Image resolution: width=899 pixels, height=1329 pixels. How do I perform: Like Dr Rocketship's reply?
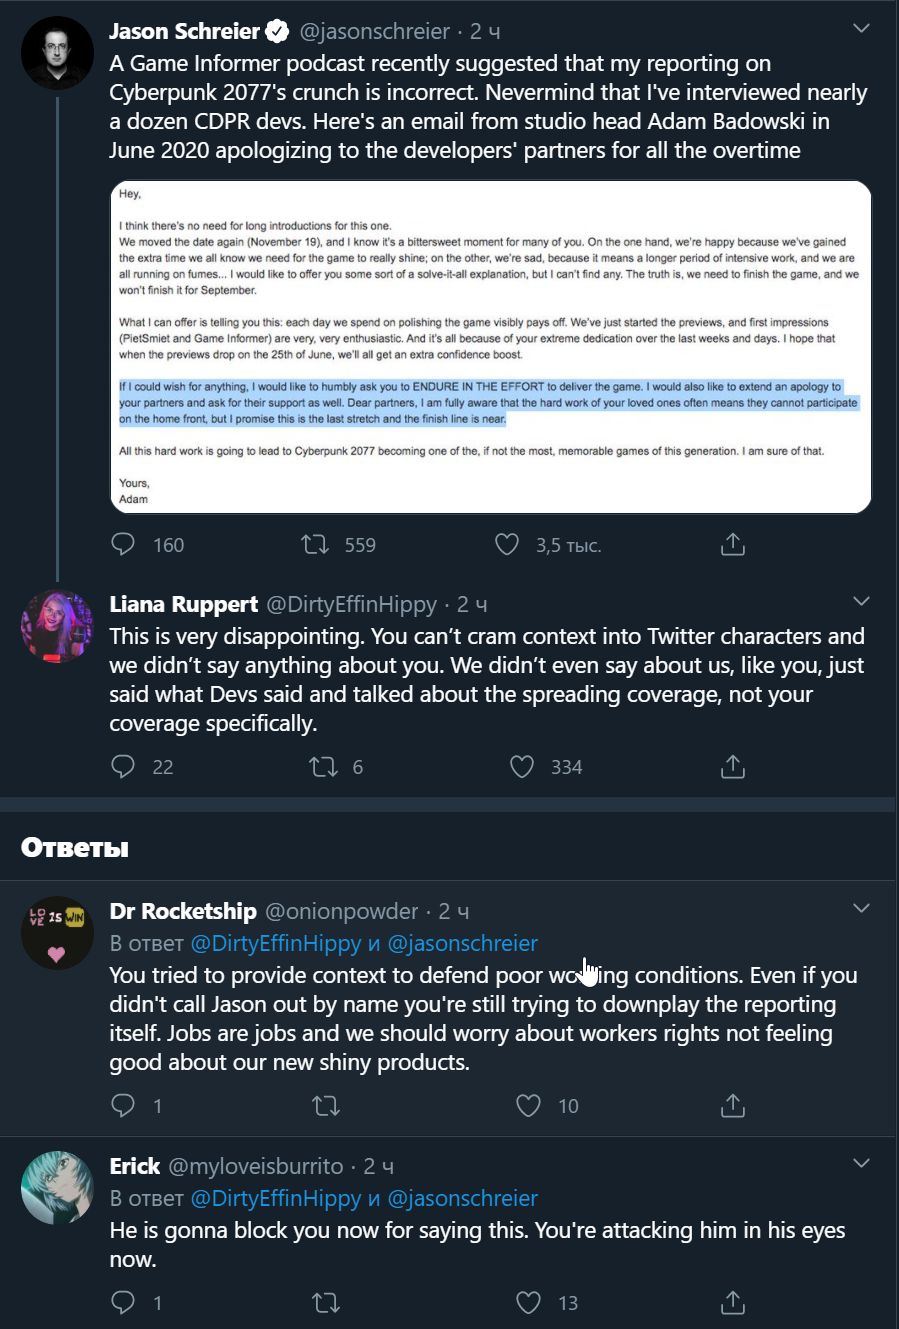tap(528, 1105)
